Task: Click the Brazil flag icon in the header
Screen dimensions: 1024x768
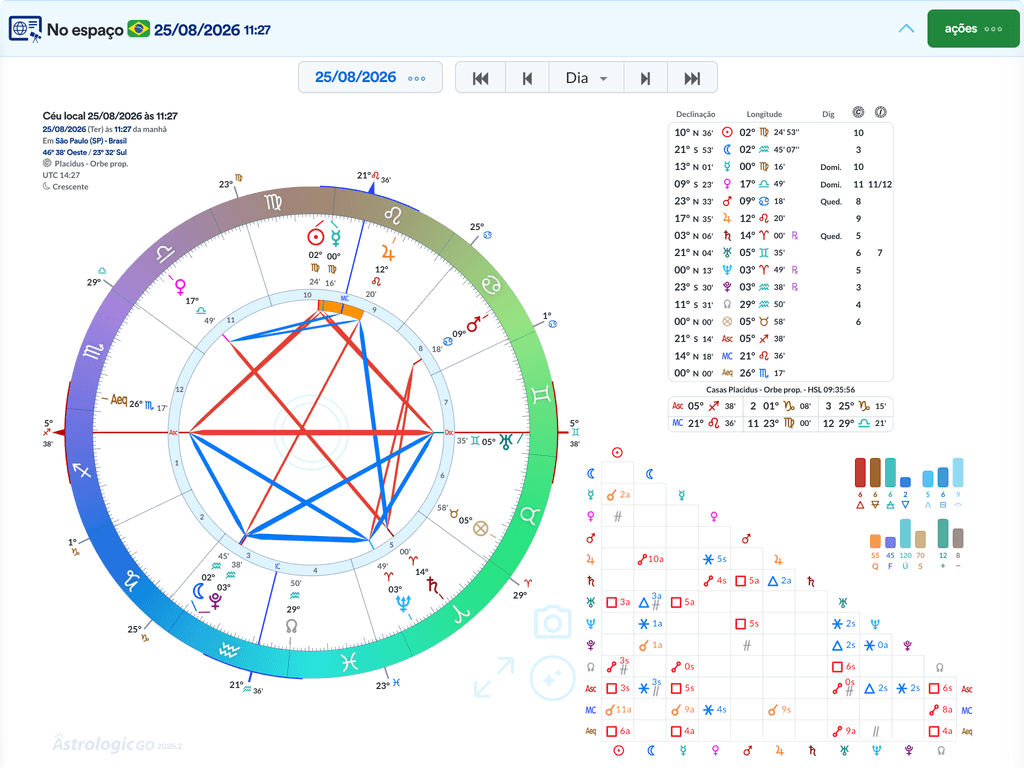Action: (x=138, y=29)
